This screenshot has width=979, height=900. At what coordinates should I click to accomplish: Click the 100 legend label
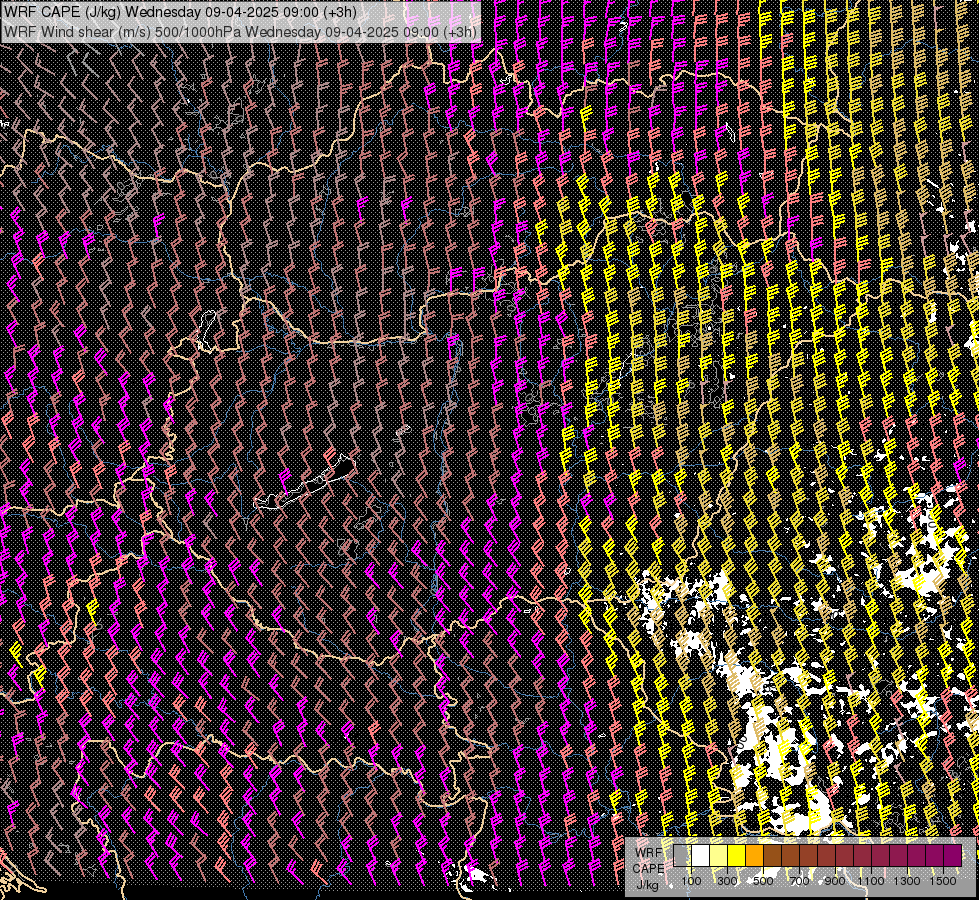tap(691, 881)
